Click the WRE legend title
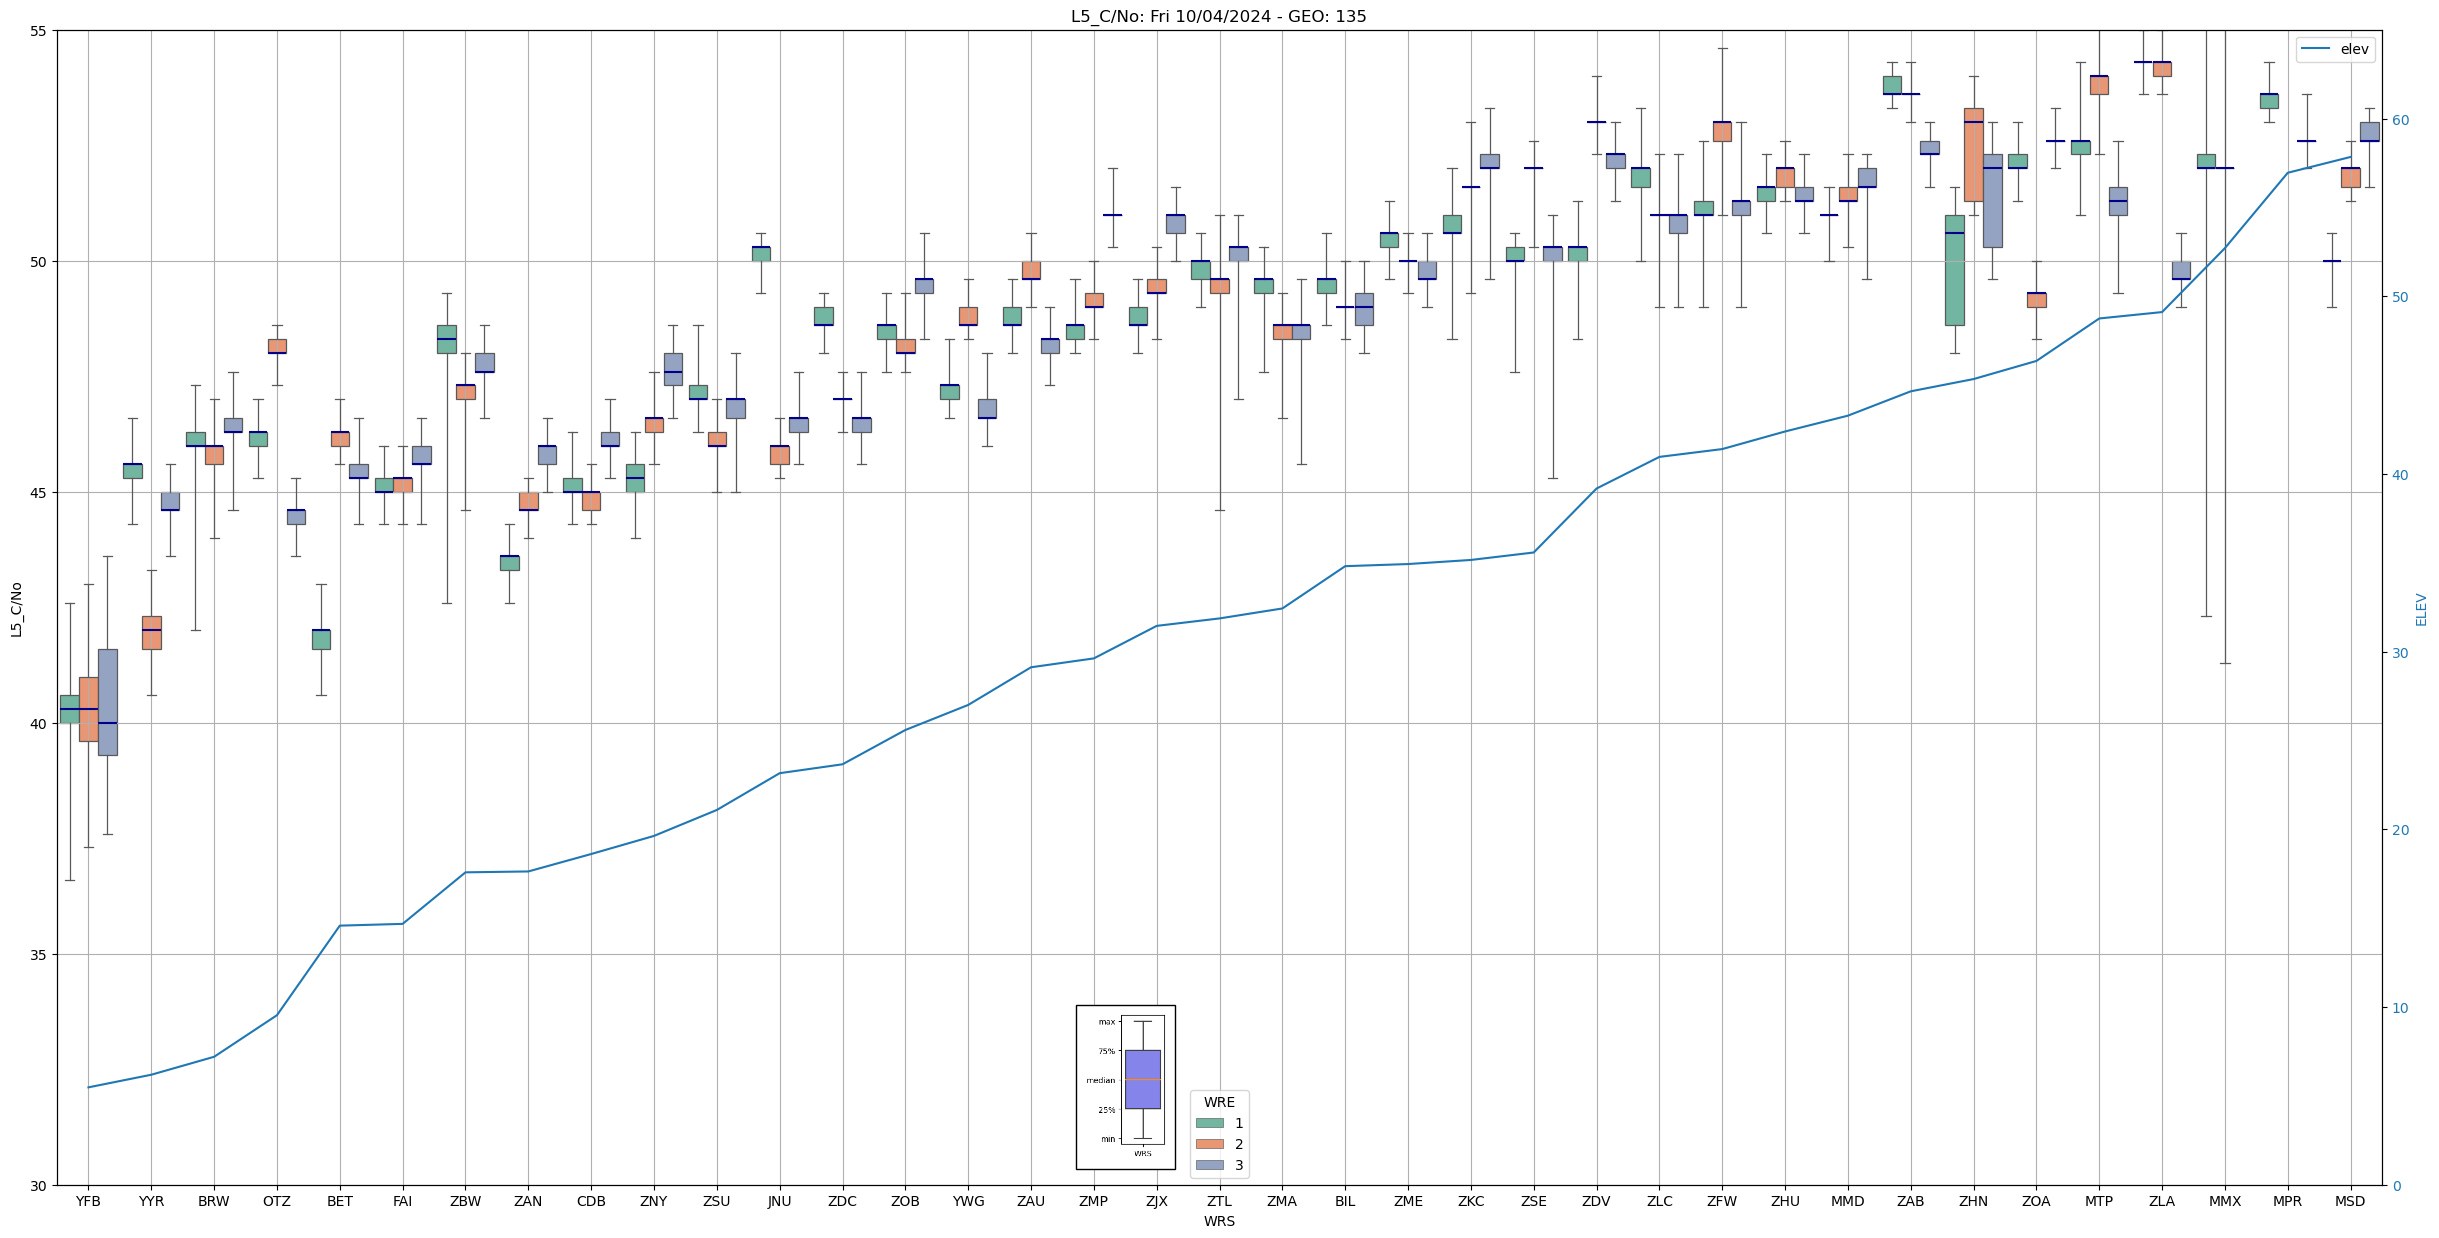This screenshot has height=1238, width=2439. (x=1219, y=1102)
